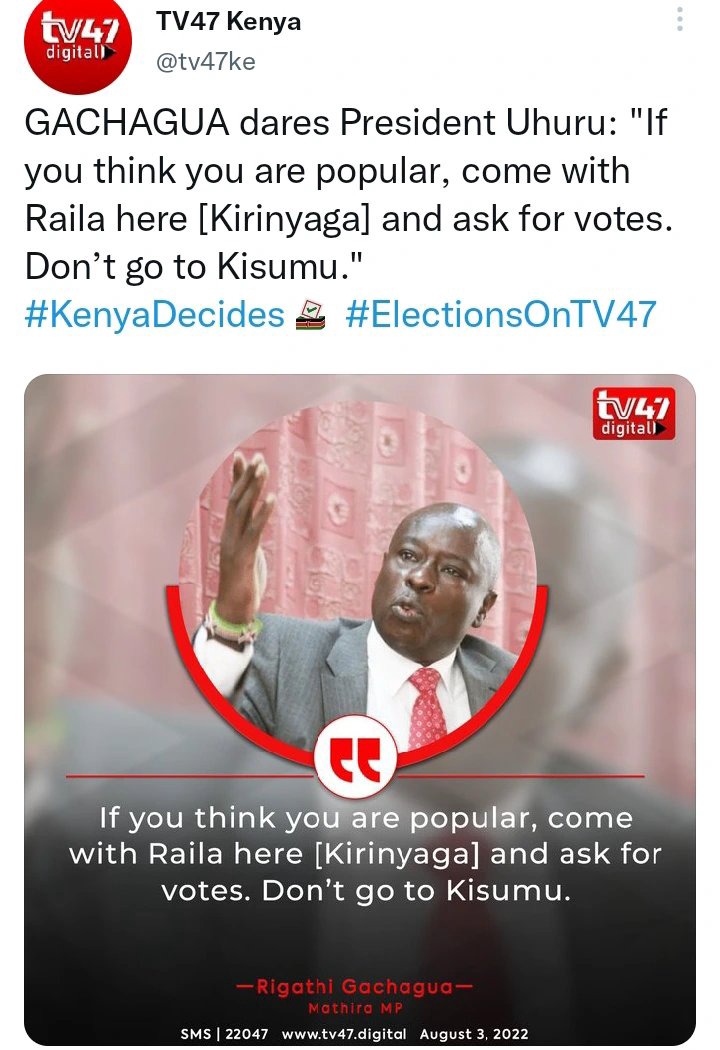This screenshot has height=1050, width=720.
Task: Open the #KenyaDecides hashtag
Action: (155, 314)
